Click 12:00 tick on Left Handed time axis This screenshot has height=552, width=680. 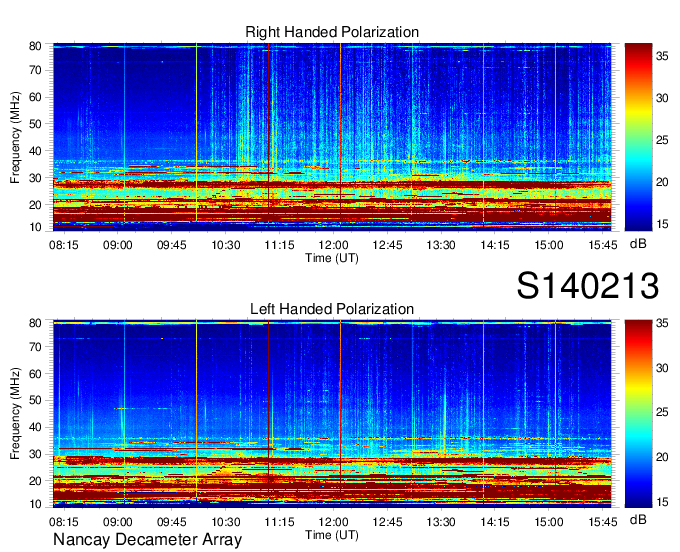click(333, 522)
